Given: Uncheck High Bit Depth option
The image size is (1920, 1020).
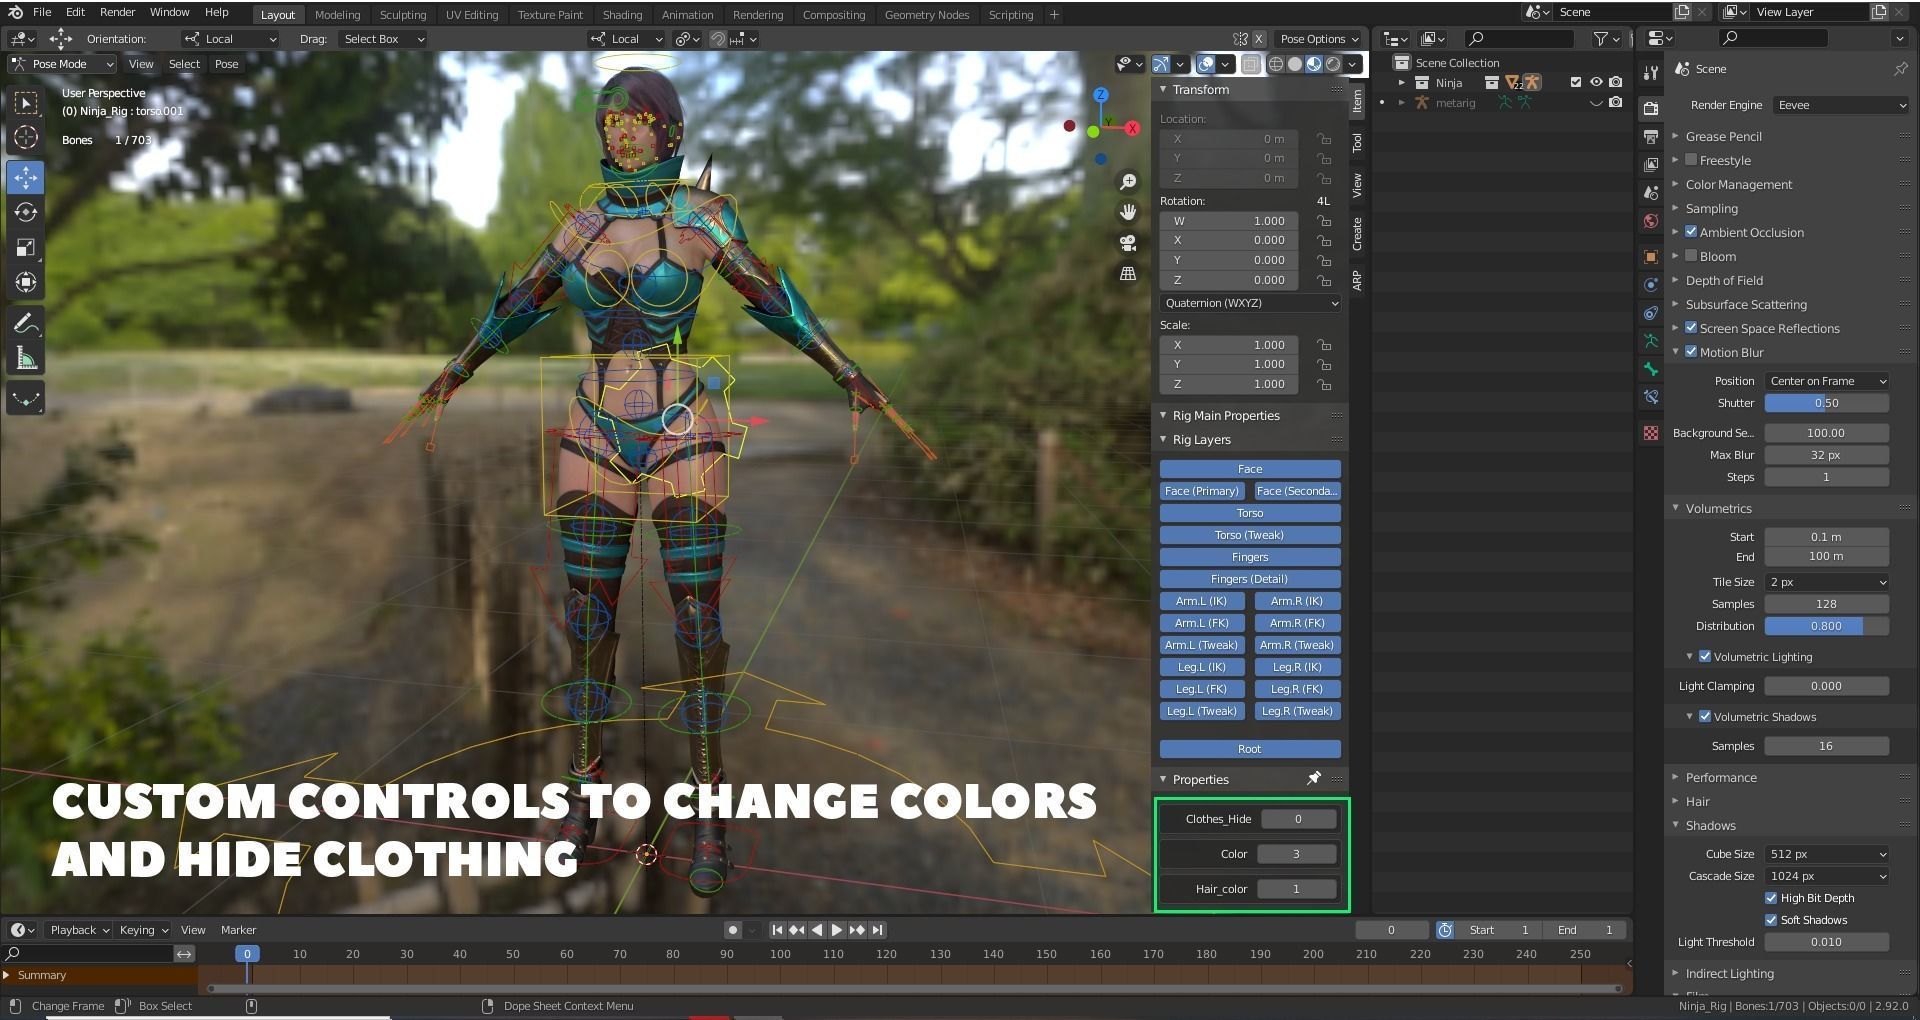Looking at the screenshot, I should [x=1771, y=898].
